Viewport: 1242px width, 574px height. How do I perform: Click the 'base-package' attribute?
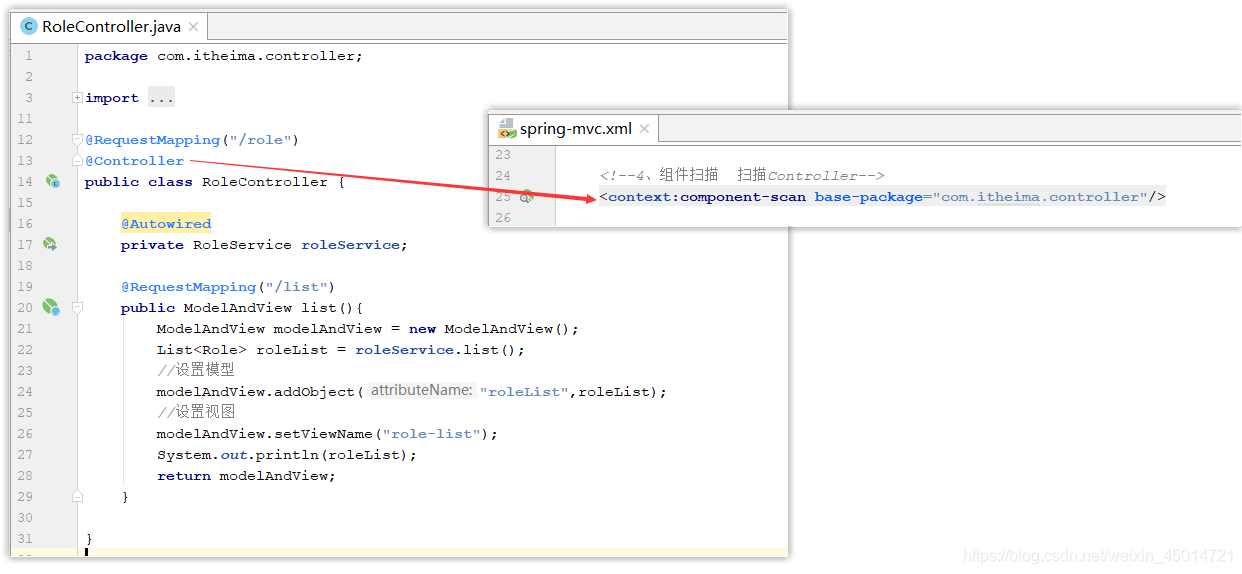(x=869, y=197)
